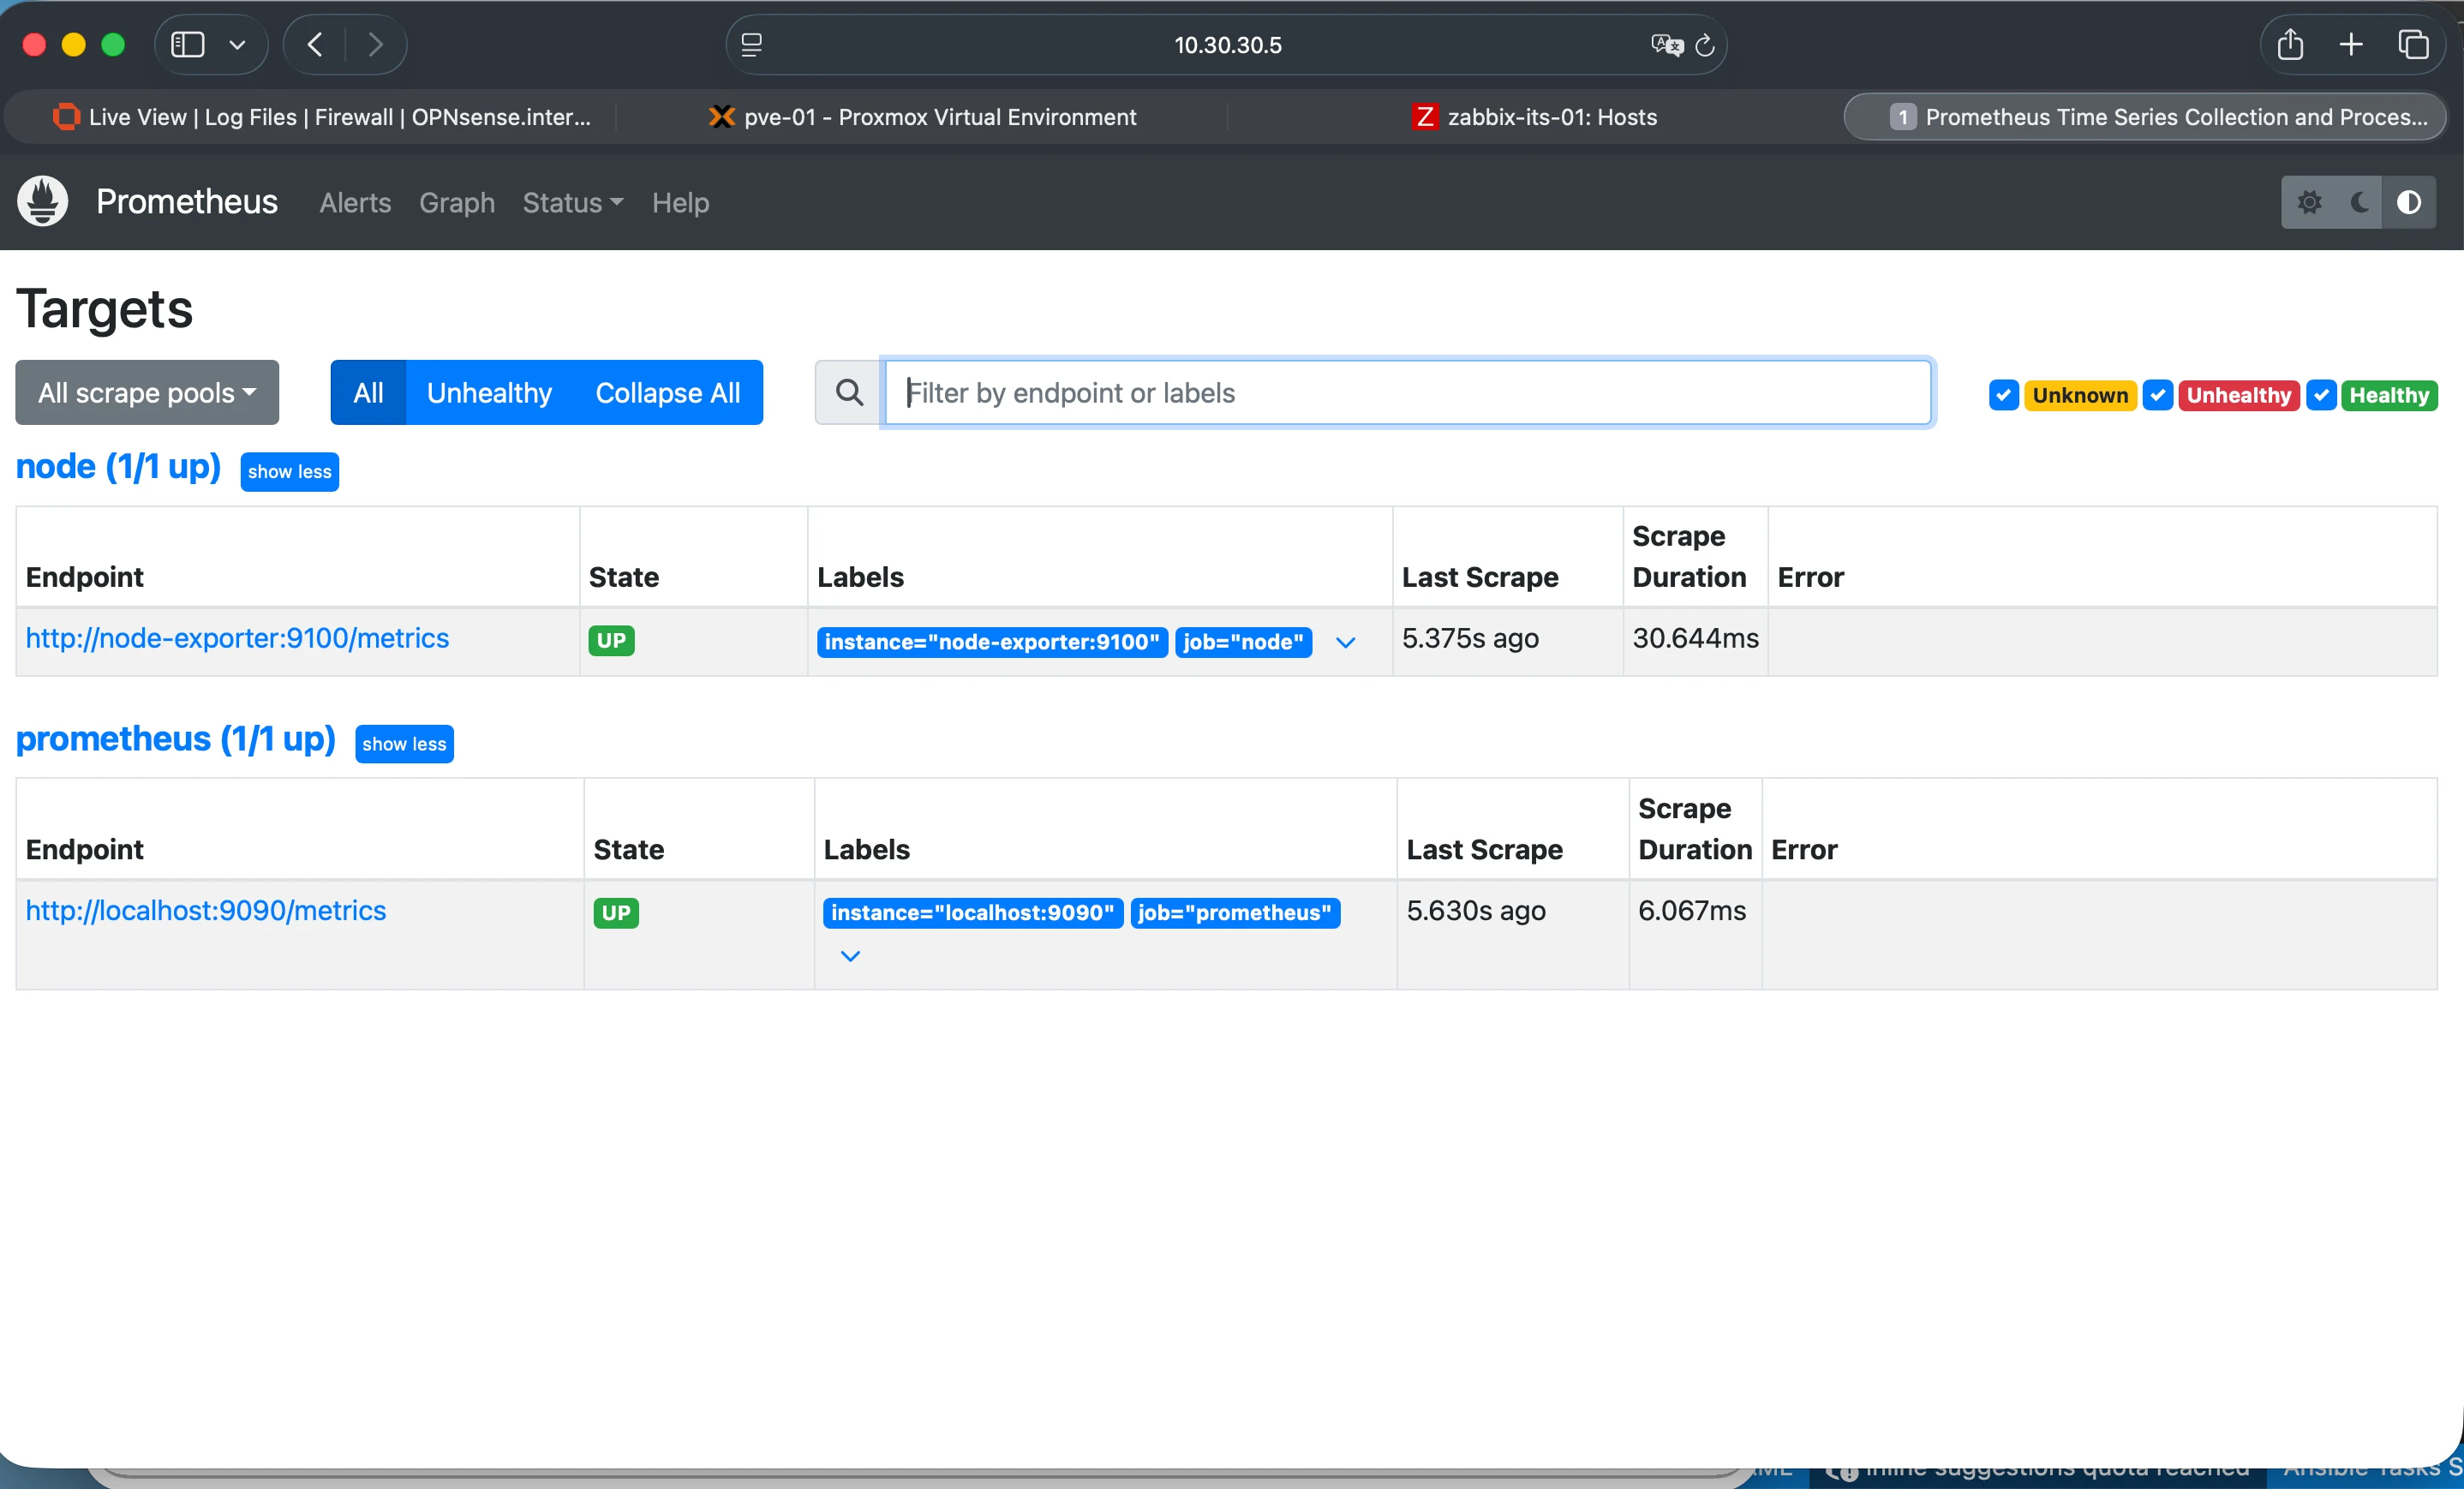Focus the Filter by endpoint or labels field

coord(1407,392)
